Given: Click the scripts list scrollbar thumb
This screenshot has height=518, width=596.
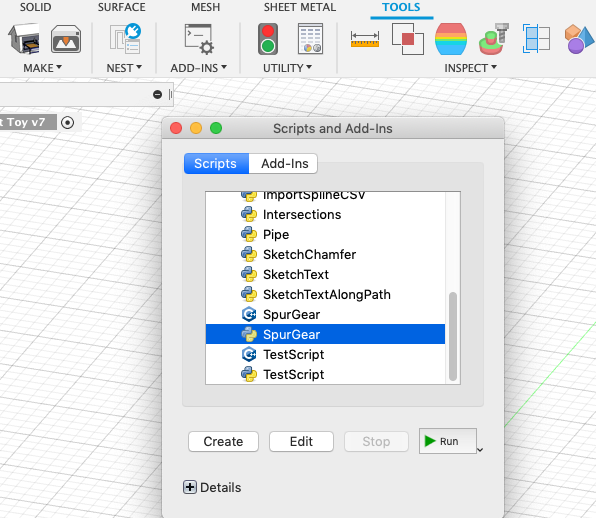Looking at the screenshot, I should [x=453, y=336].
